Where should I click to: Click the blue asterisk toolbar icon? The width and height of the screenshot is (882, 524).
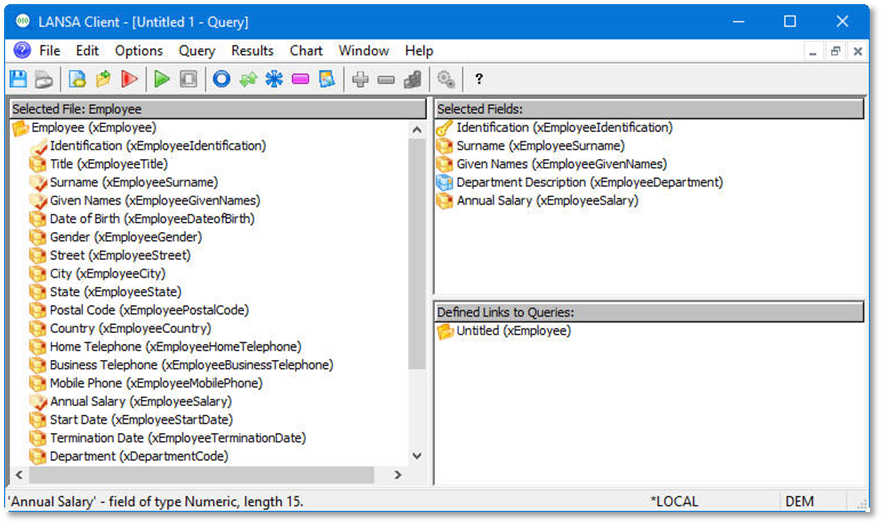(274, 79)
